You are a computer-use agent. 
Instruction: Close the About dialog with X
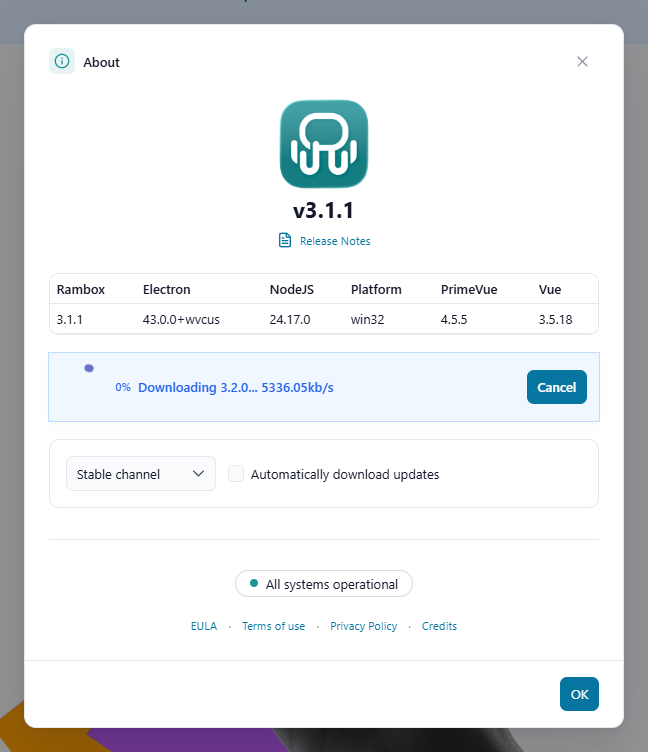(582, 61)
